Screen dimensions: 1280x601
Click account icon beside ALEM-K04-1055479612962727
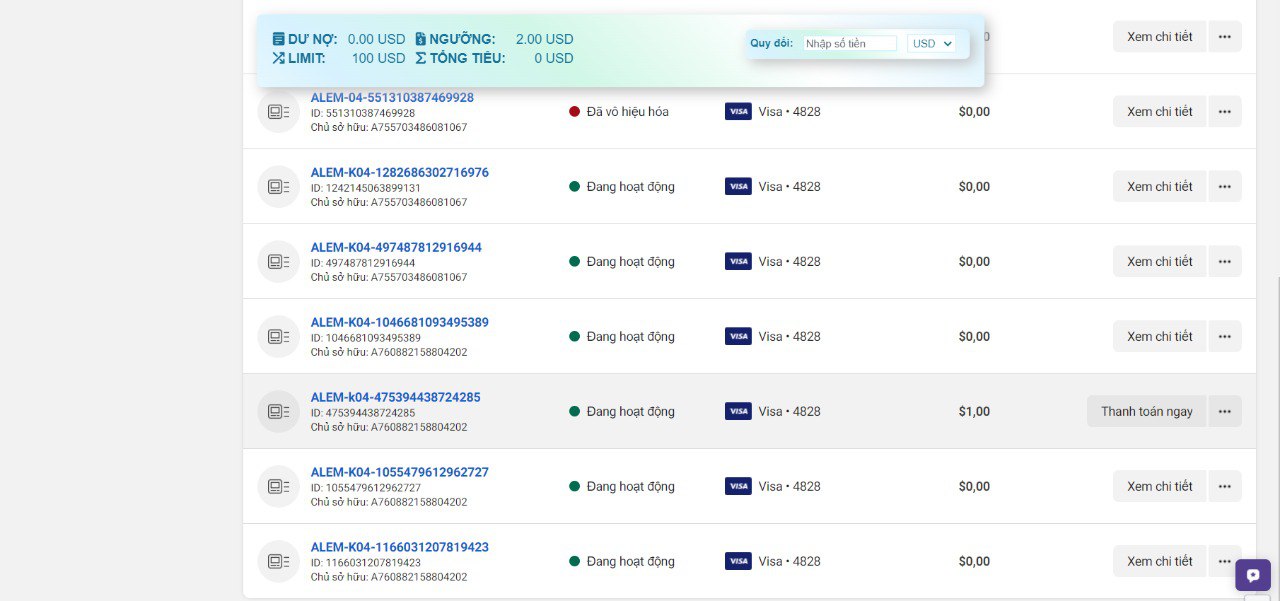click(x=278, y=486)
